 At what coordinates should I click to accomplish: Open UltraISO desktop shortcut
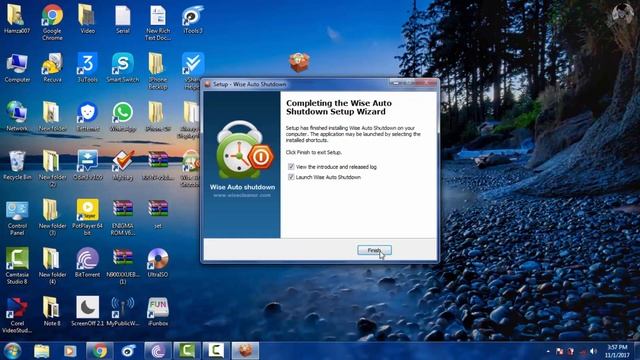pos(158,263)
